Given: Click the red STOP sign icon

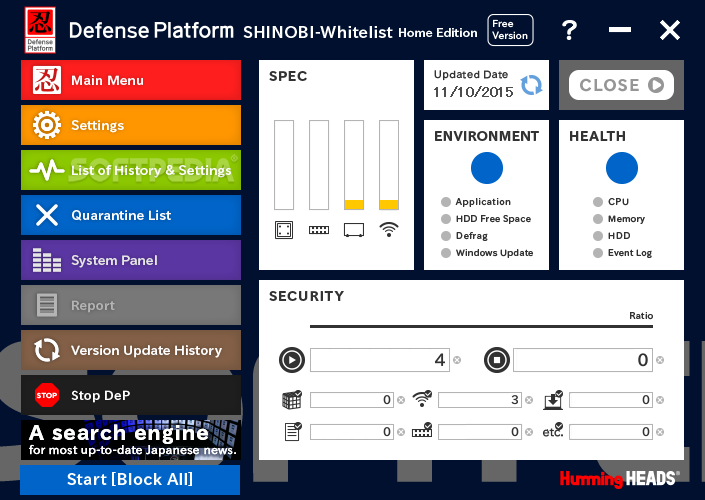Looking at the screenshot, I should point(47,395).
